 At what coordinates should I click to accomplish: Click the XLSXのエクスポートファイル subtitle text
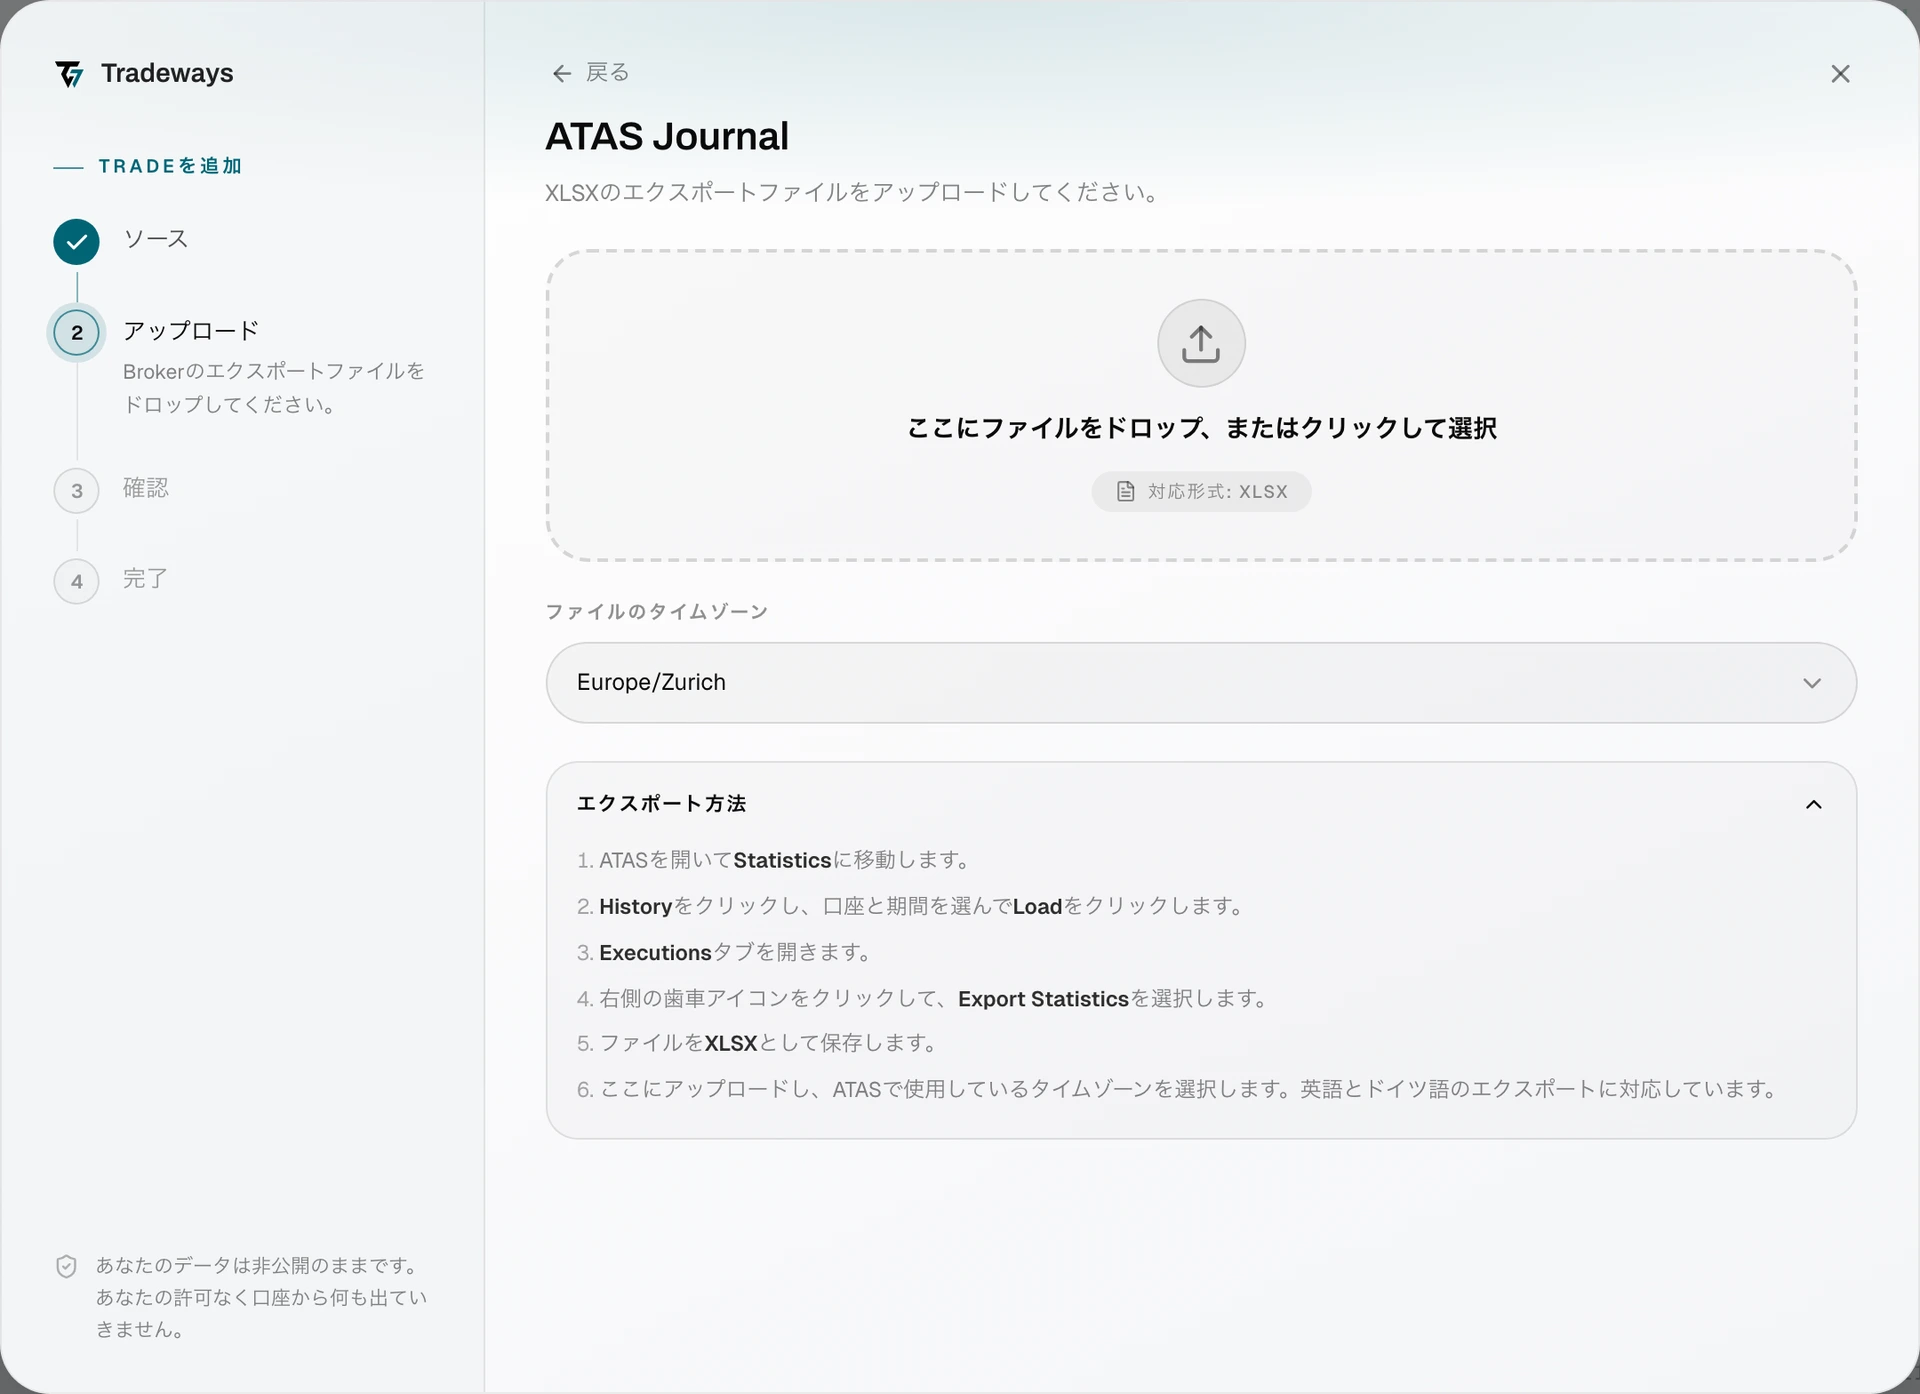(x=854, y=193)
